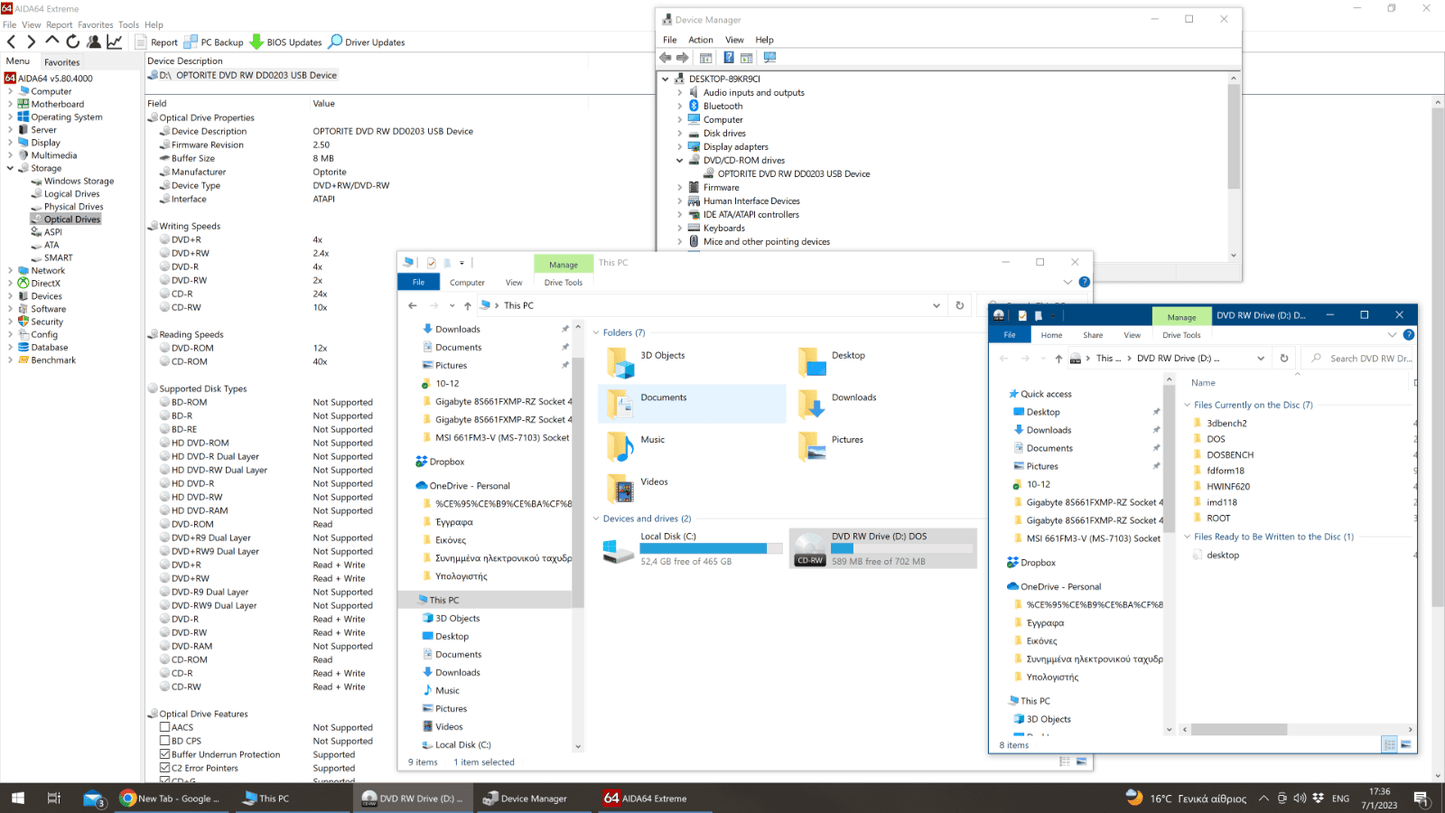Toggle the Buffer Underrun Protection checkbox
The width and height of the screenshot is (1445, 813).
coord(165,755)
